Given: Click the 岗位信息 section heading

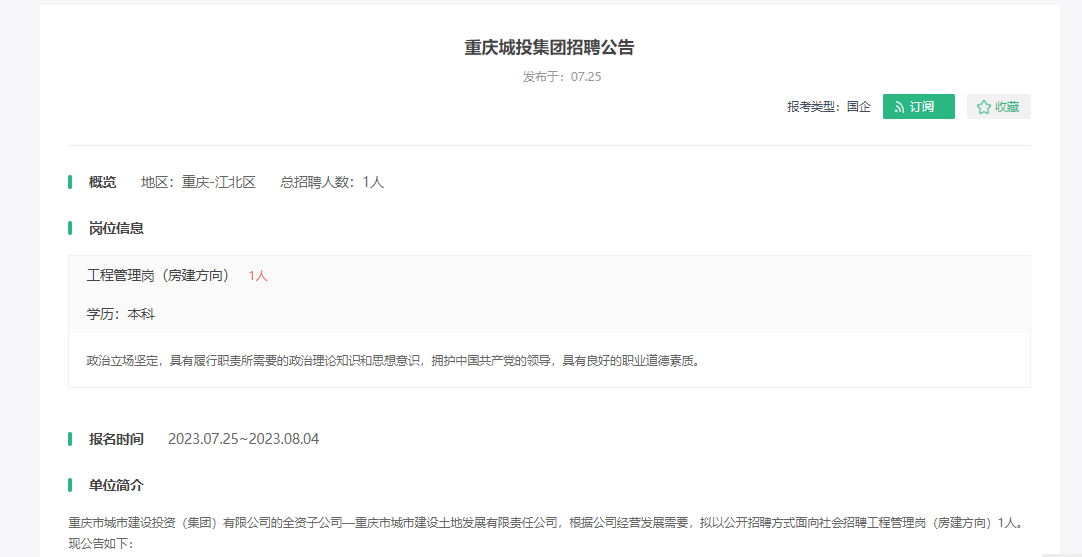Looking at the screenshot, I should [116, 228].
